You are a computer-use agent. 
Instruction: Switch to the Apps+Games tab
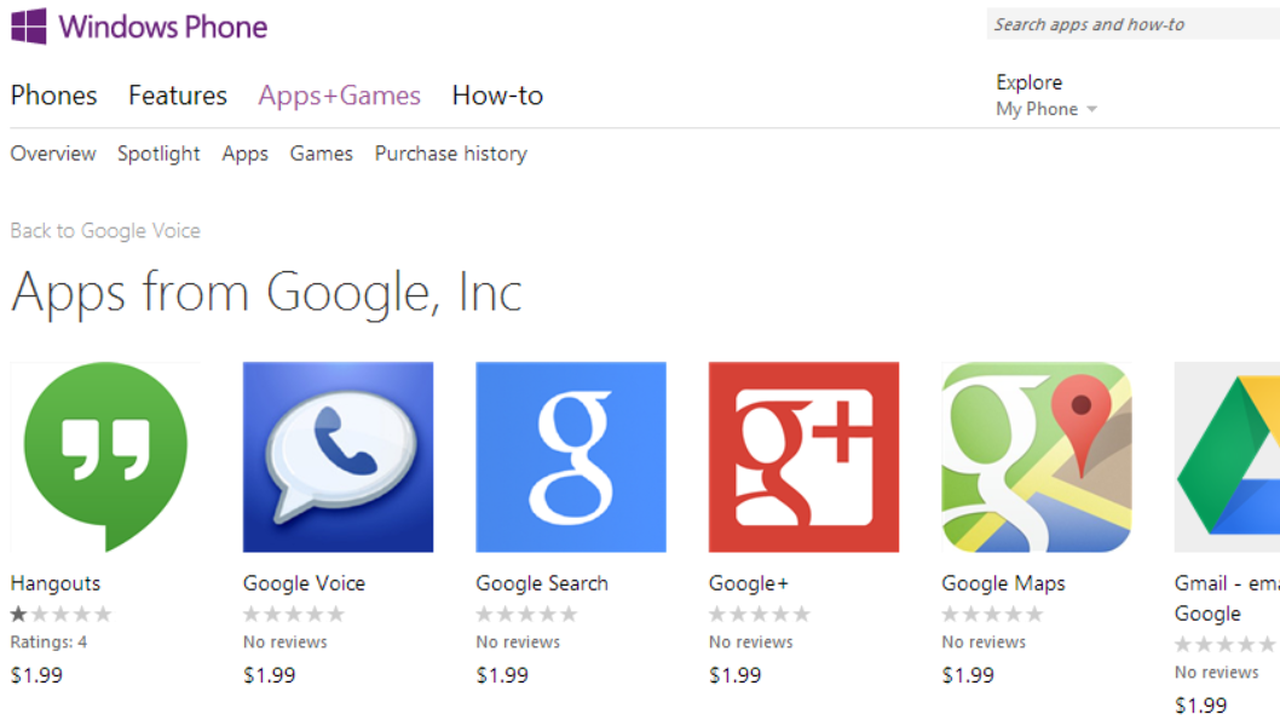point(339,95)
